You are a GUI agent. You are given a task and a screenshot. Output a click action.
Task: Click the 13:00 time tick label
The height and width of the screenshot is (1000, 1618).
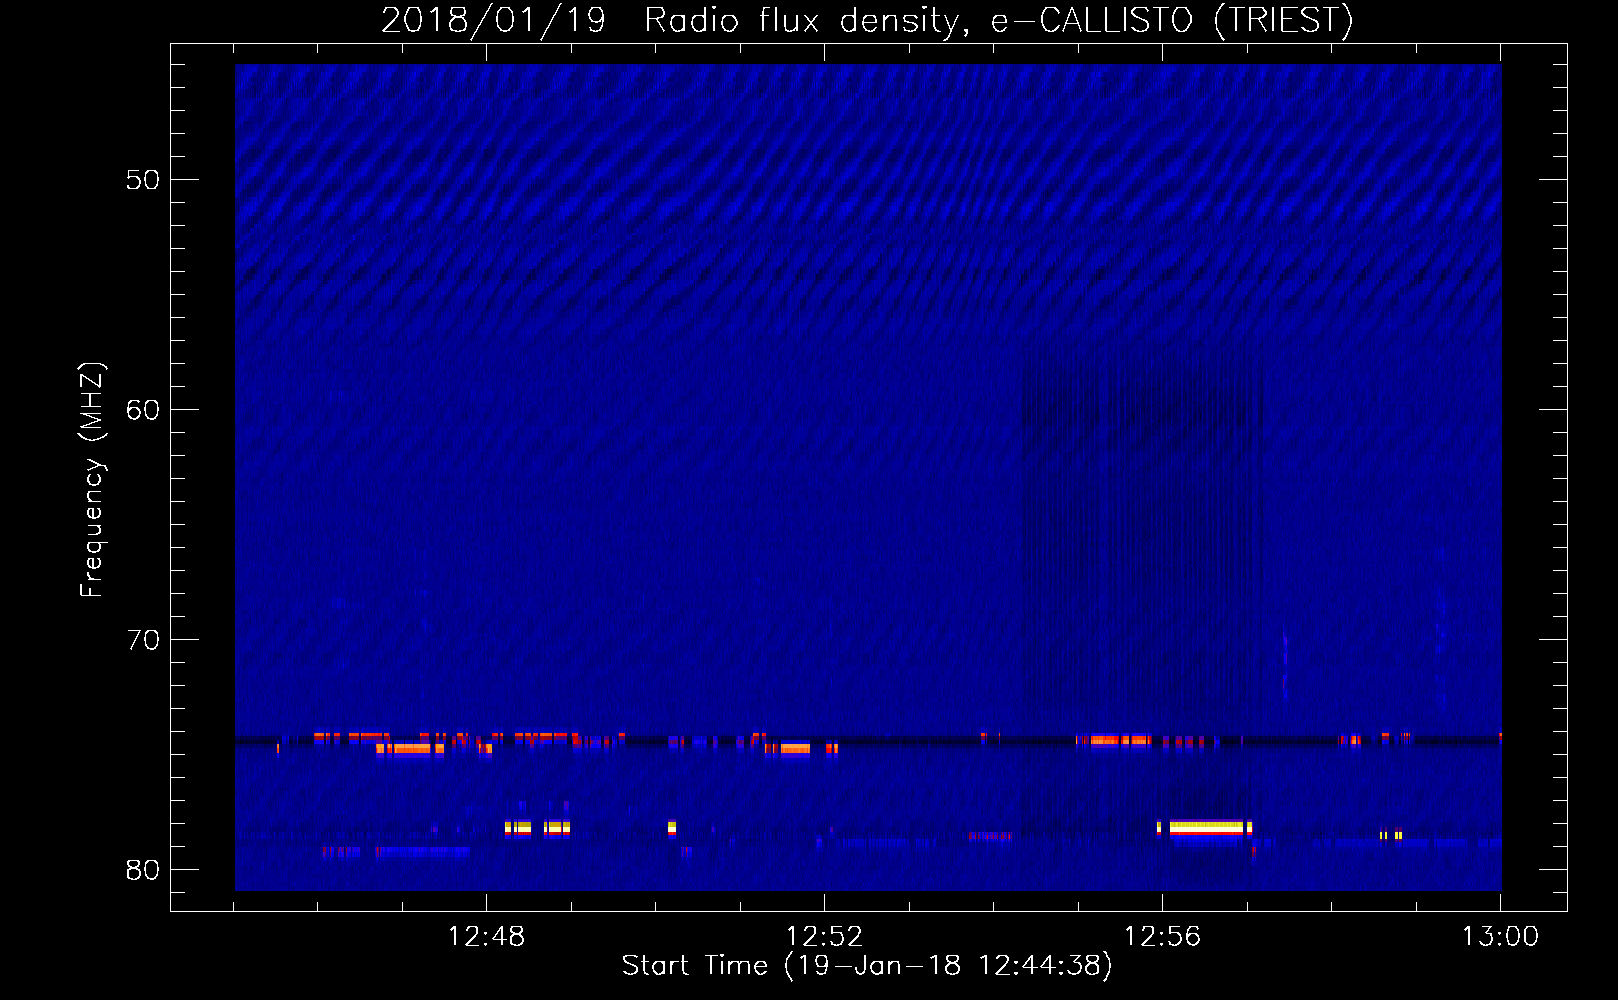click(1500, 937)
